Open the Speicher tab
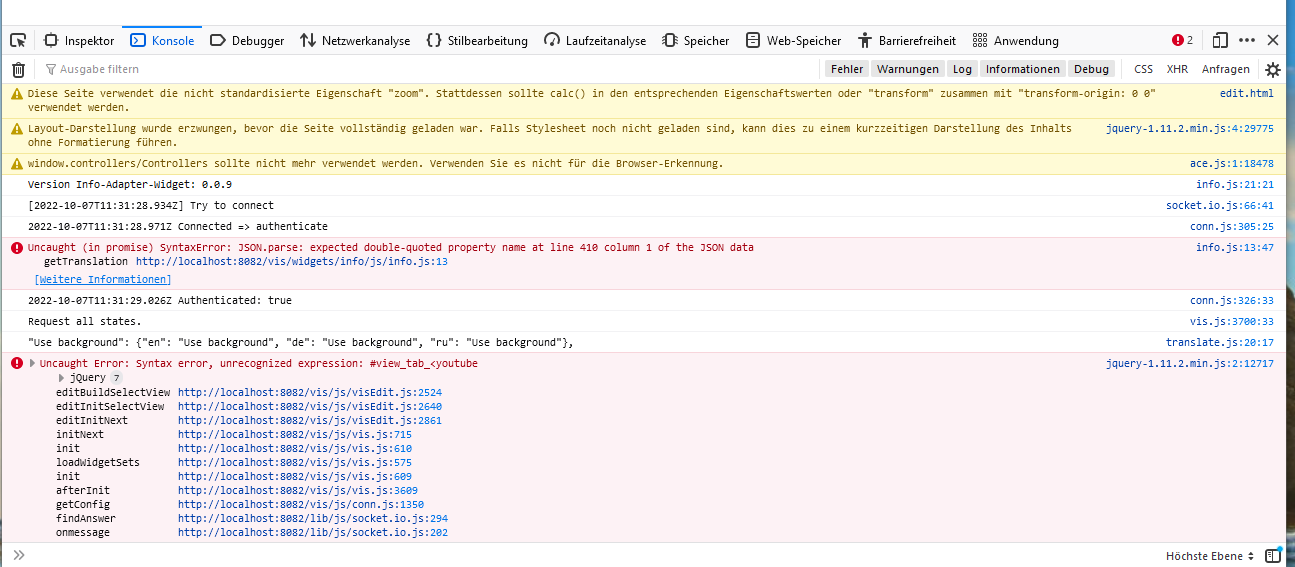1295x567 pixels. pyautogui.click(x=696, y=41)
